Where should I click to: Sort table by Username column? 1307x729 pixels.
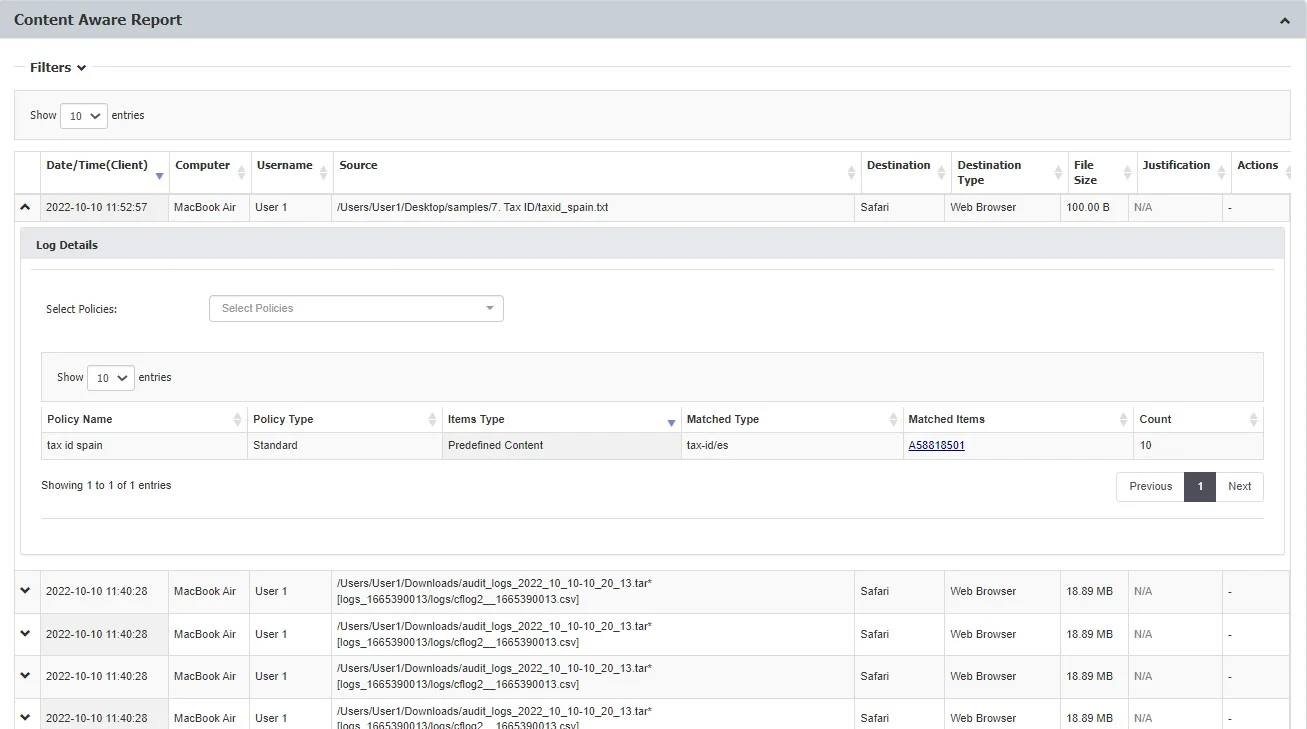[x=324, y=172]
